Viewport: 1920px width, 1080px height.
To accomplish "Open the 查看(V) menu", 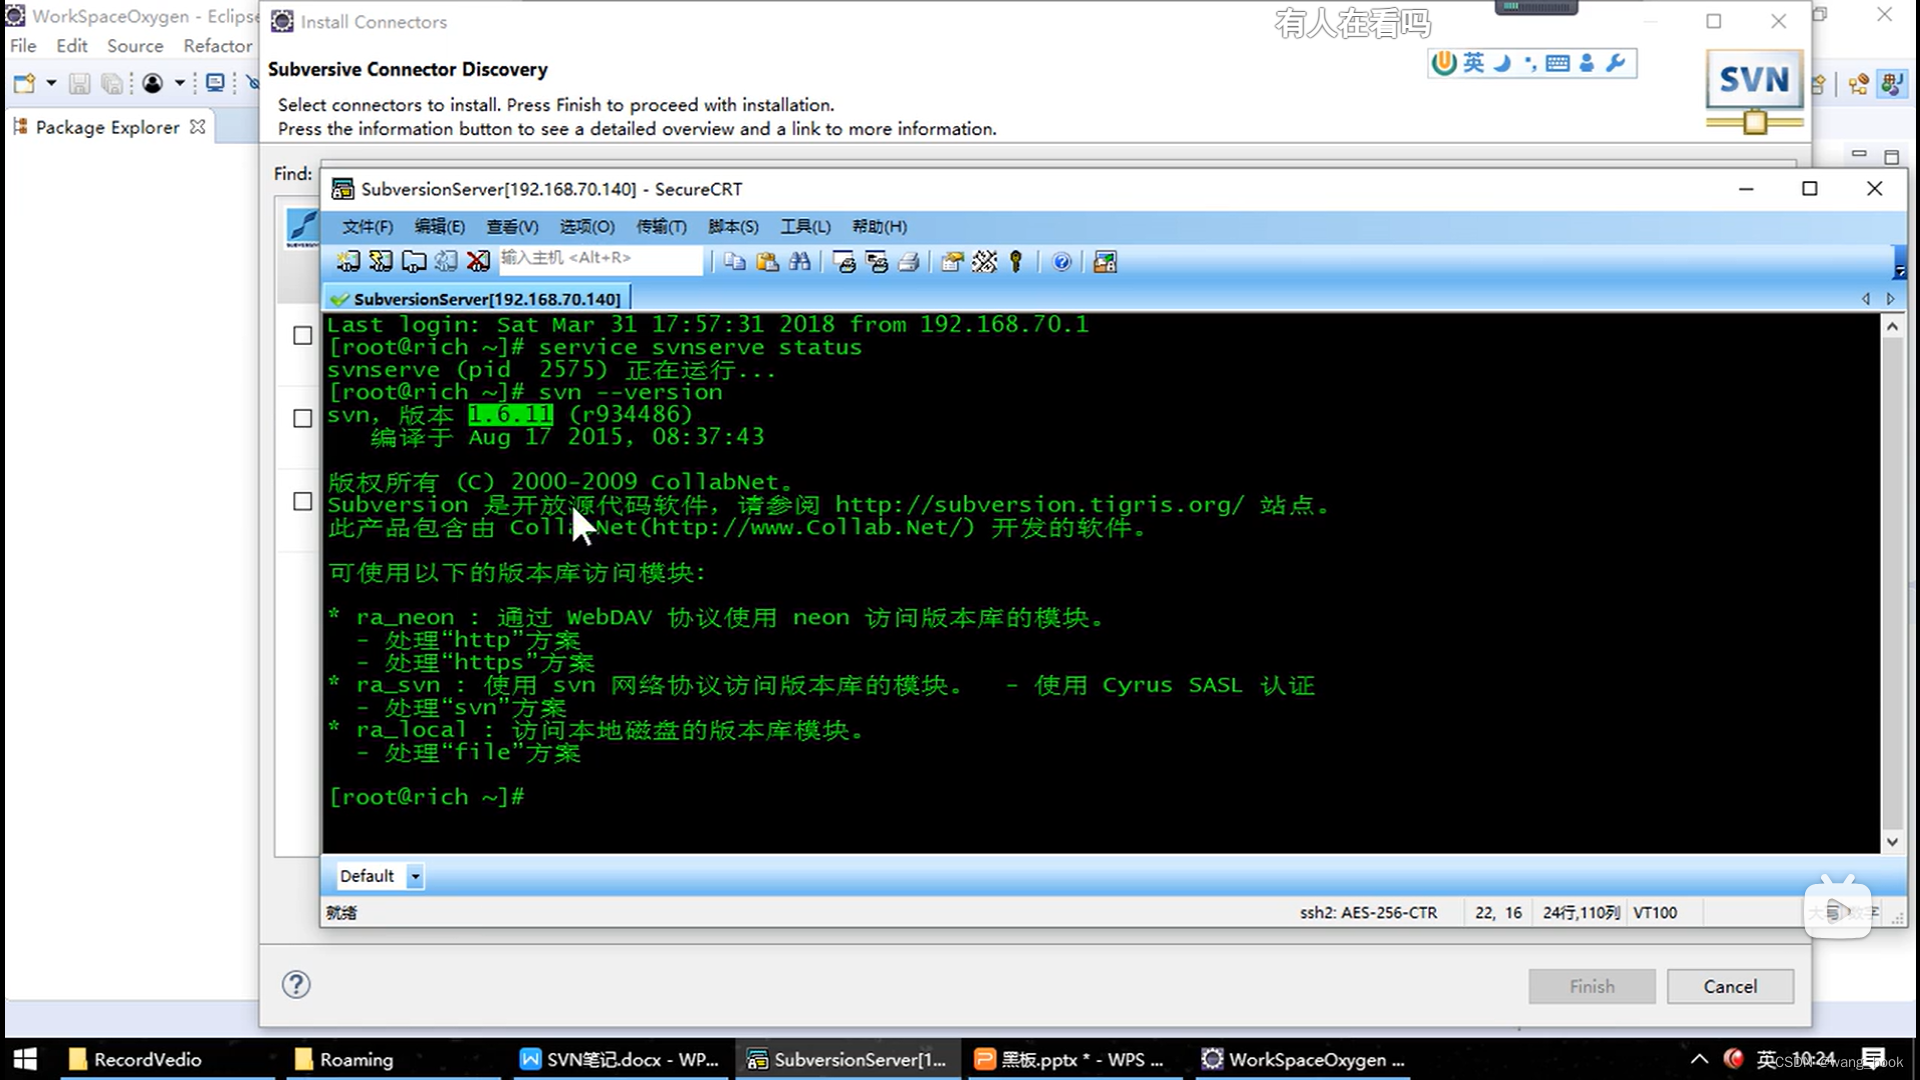I will tap(512, 227).
